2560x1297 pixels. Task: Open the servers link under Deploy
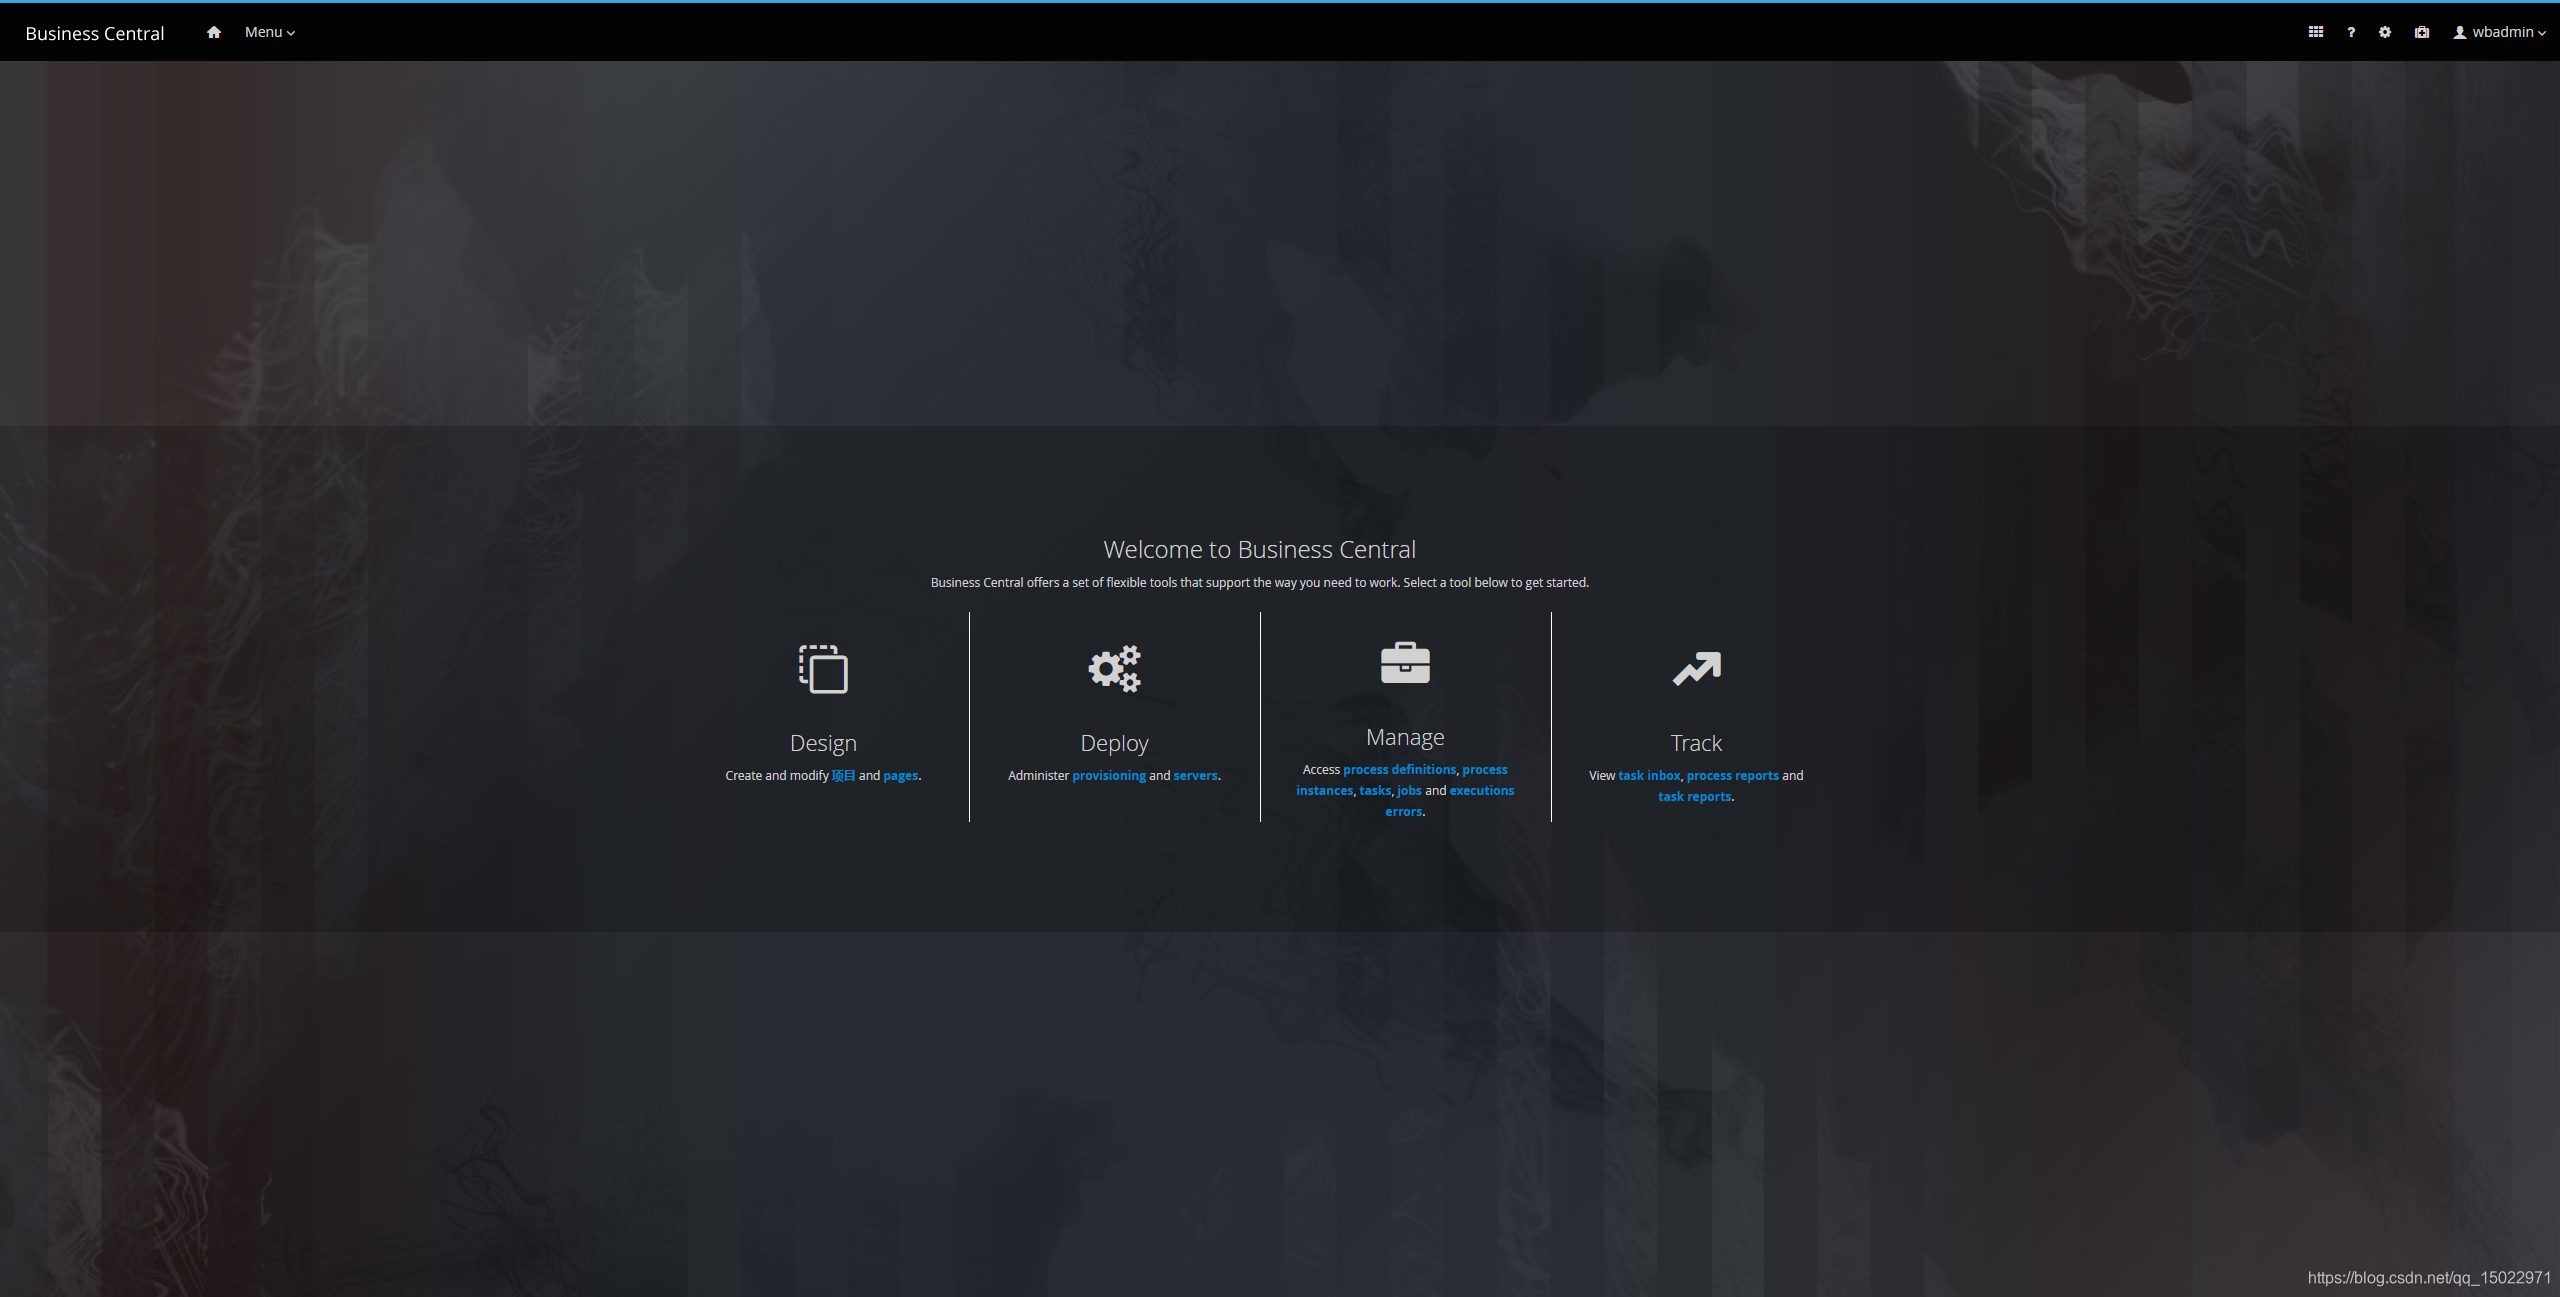[1195, 776]
